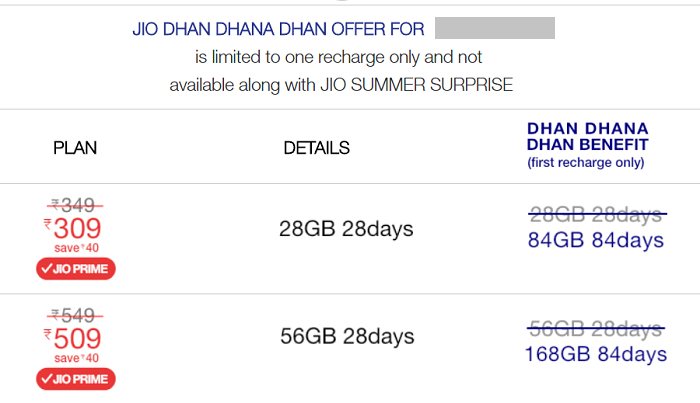Click the JIO PRIME badge under ₹309
The width and height of the screenshot is (700, 403).
[x=76, y=269]
